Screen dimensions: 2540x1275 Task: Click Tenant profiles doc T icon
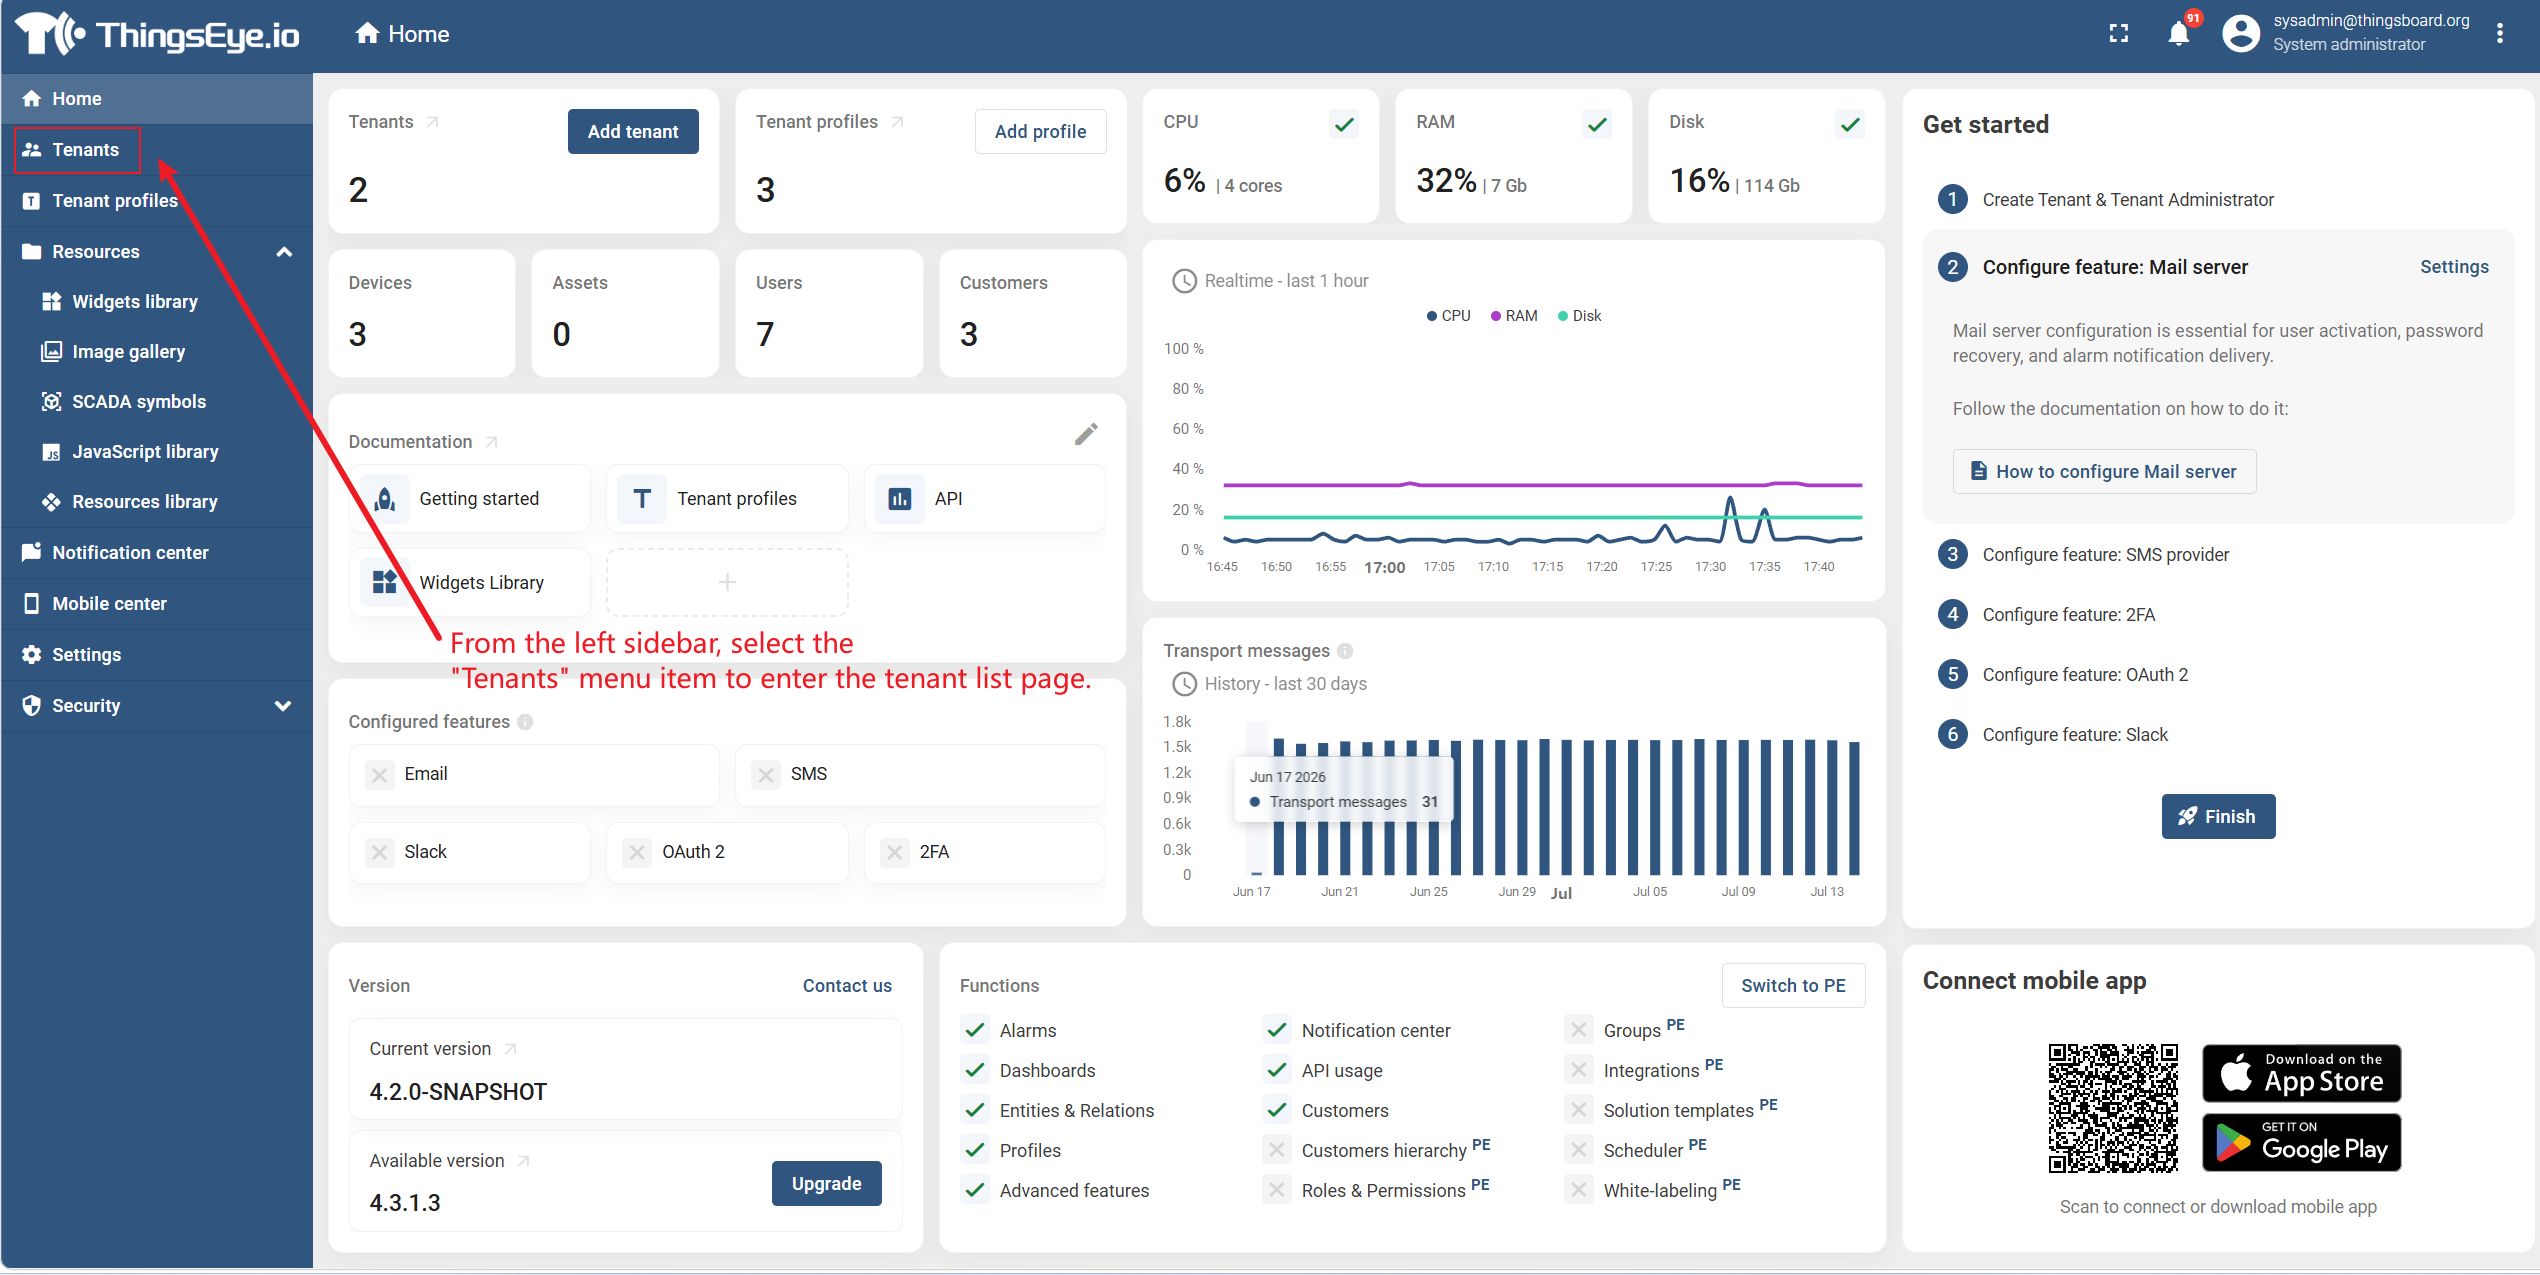click(642, 499)
